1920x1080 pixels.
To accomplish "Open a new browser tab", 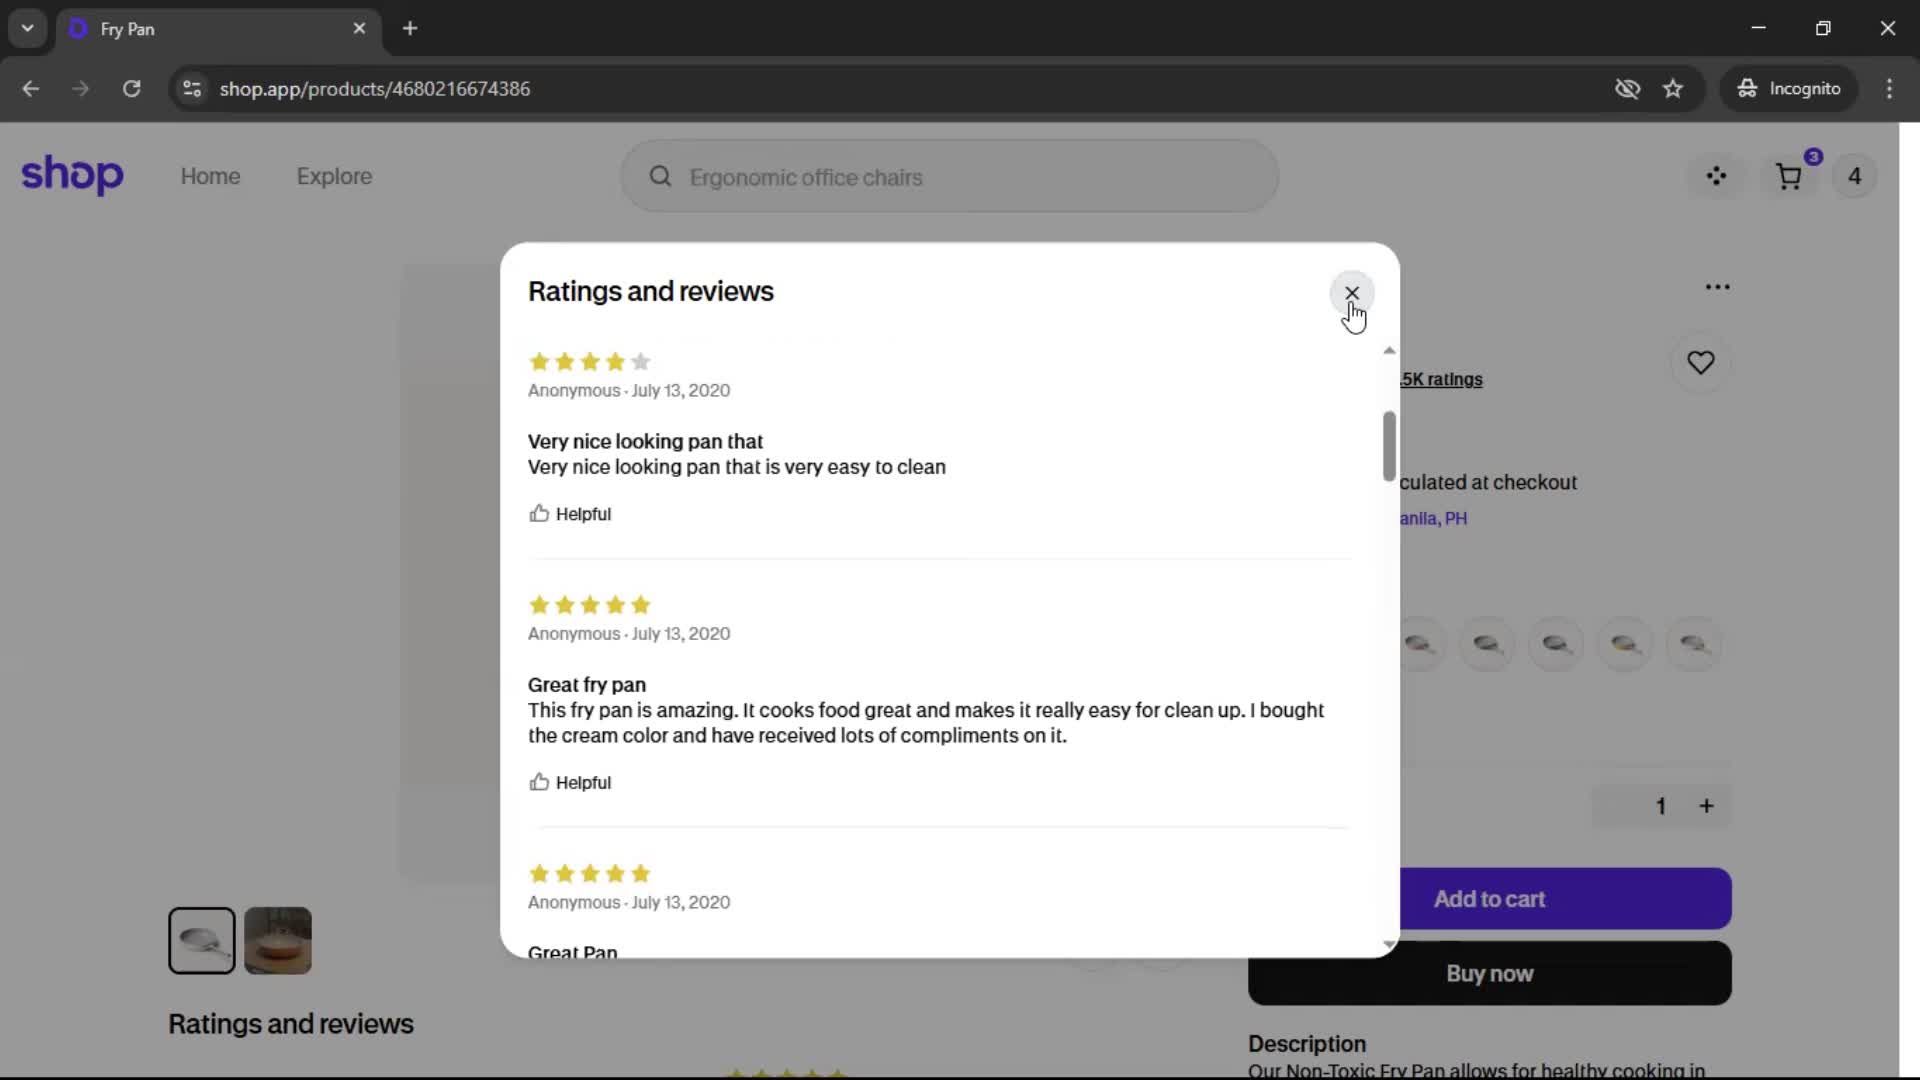I will tap(410, 28).
